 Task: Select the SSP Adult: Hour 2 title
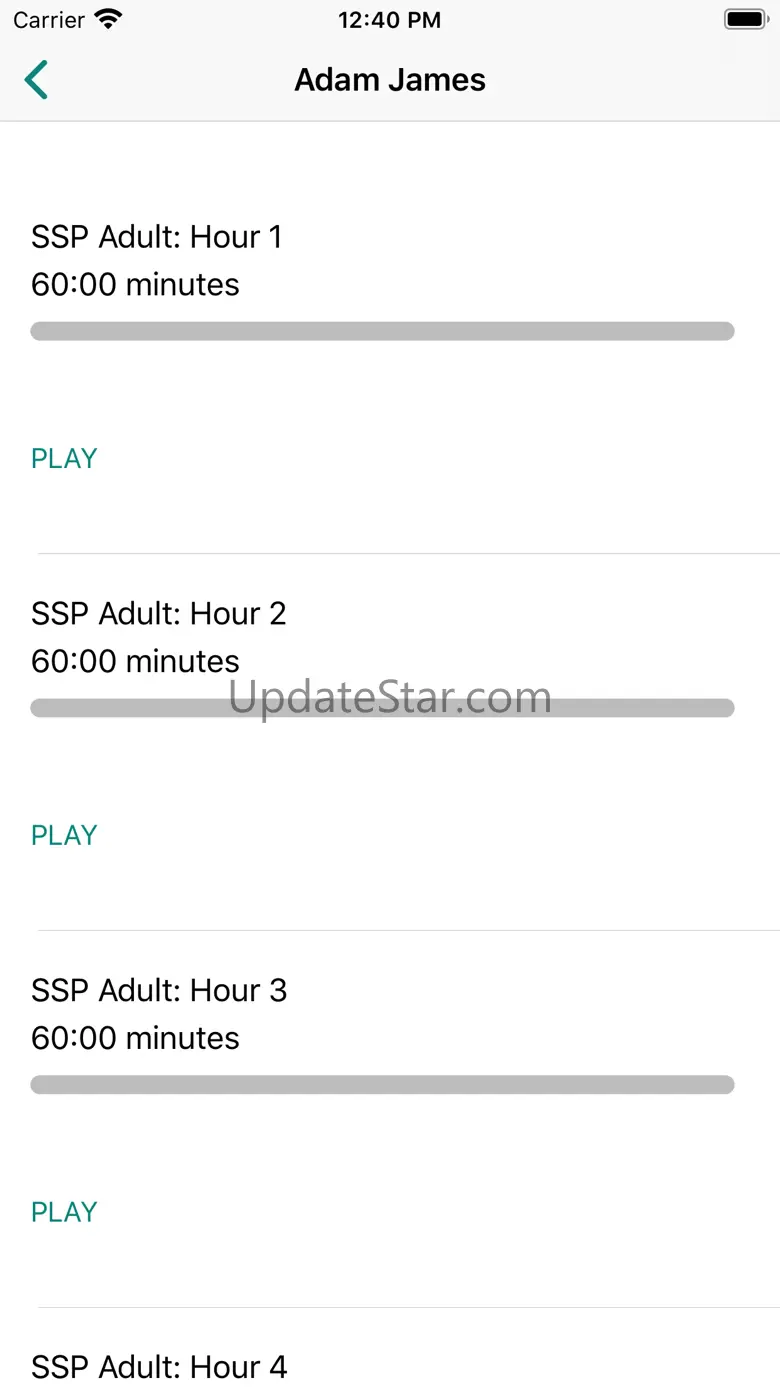[159, 614]
